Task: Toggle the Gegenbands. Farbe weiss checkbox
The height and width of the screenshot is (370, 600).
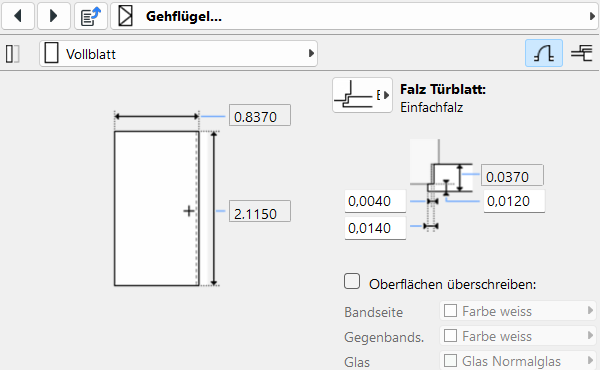Action: pyautogui.click(x=450, y=336)
